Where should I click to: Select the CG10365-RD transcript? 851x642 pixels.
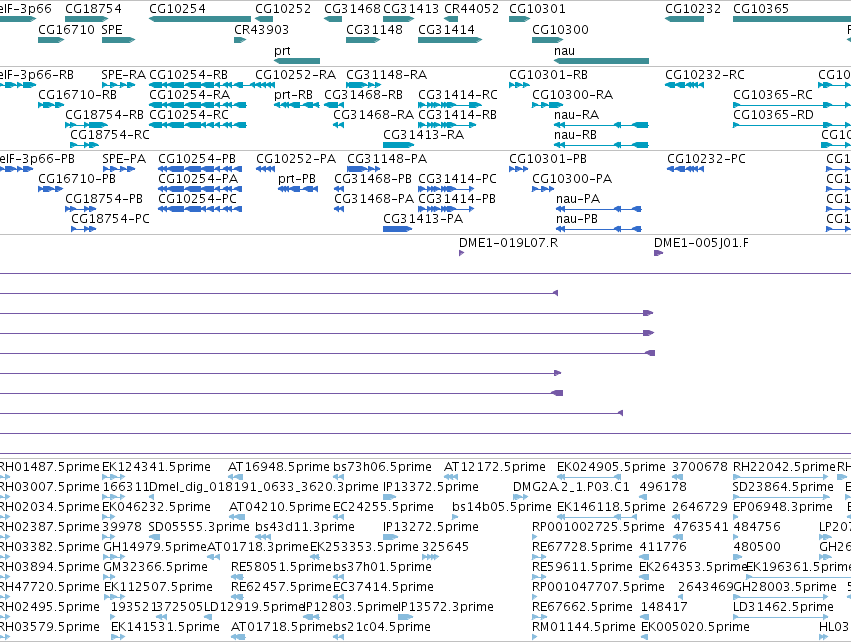click(792, 125)
